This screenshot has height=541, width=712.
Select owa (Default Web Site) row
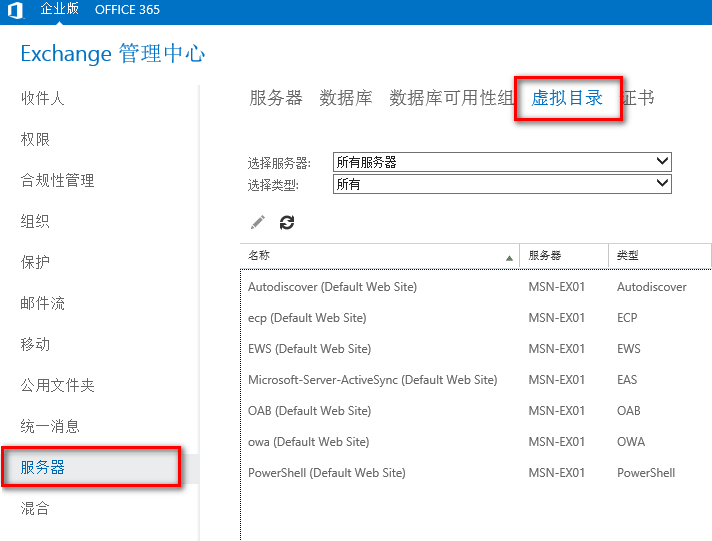coord(476,442)
